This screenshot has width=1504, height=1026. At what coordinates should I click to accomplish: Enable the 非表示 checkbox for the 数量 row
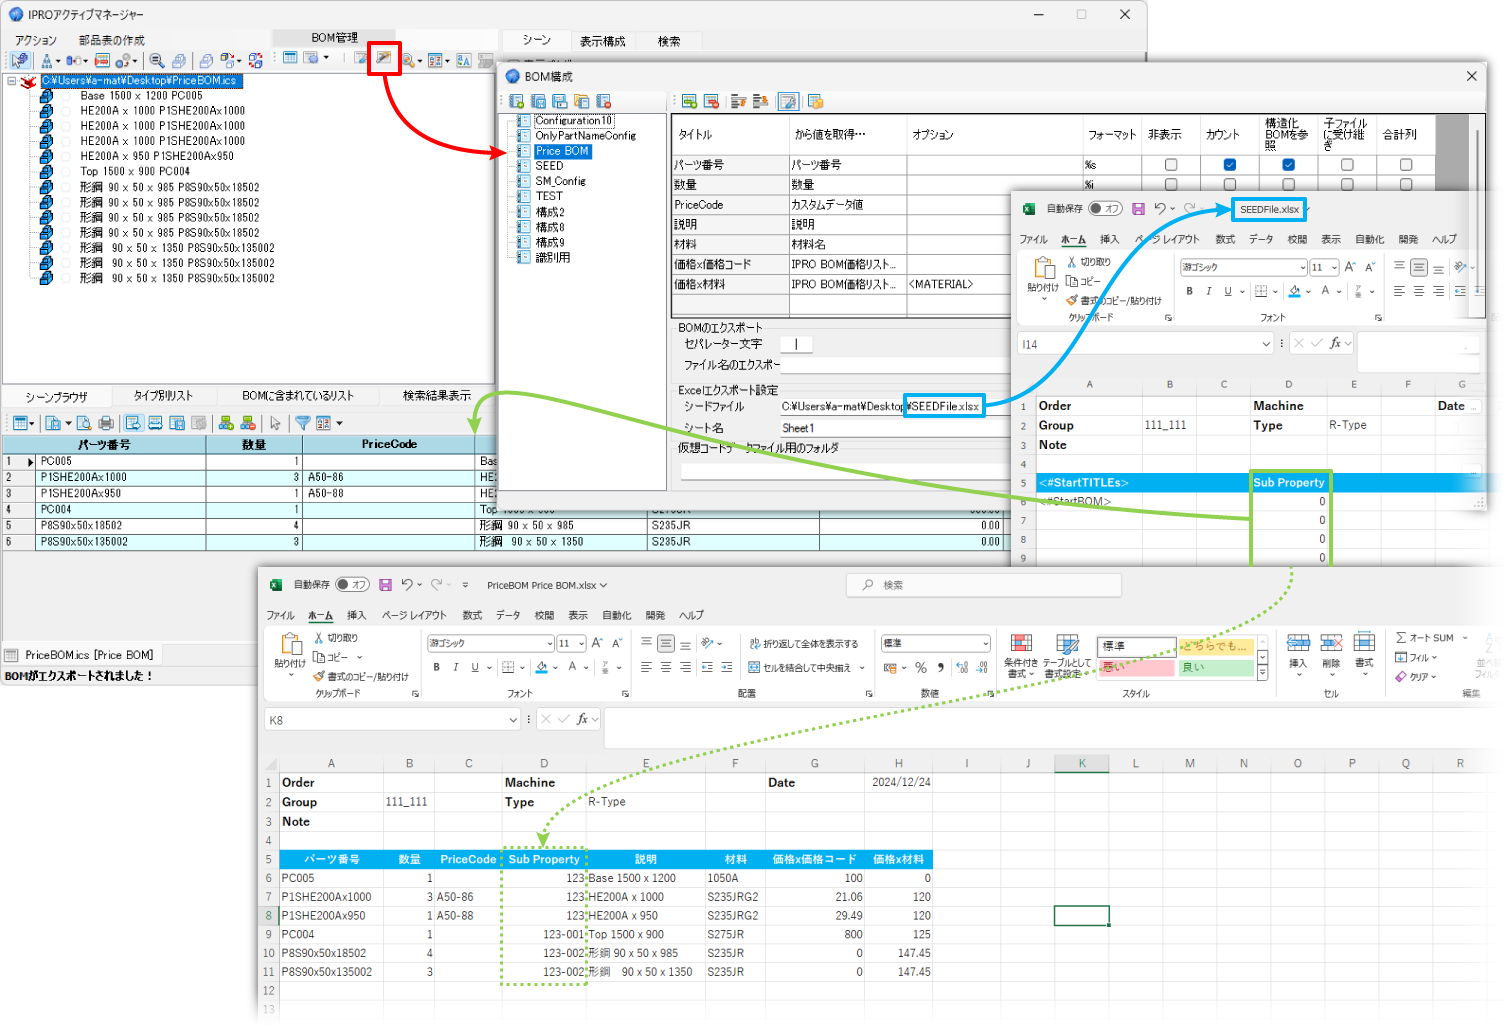1170,184
